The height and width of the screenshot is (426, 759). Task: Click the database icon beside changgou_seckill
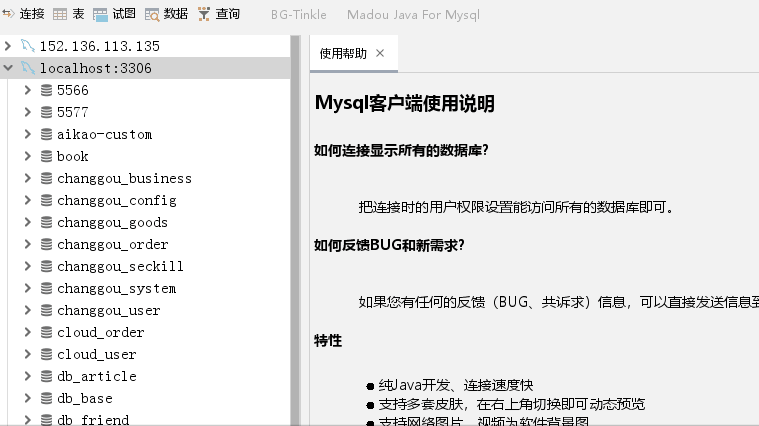pos(46,266)
